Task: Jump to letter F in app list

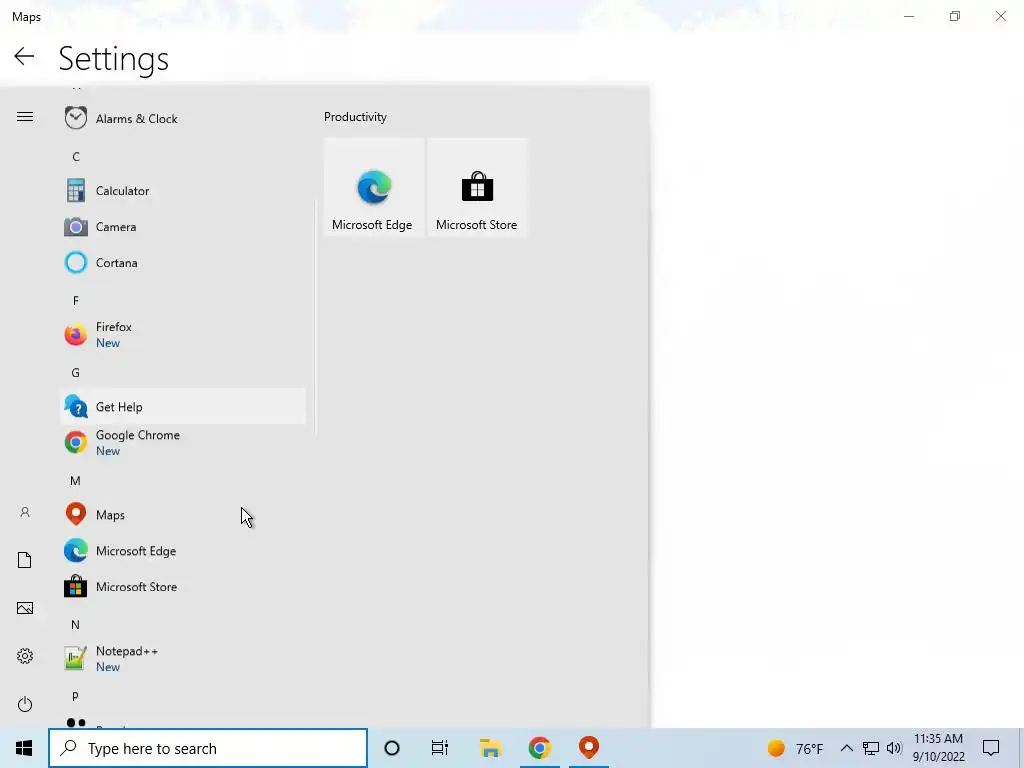Action: (76, 300)
